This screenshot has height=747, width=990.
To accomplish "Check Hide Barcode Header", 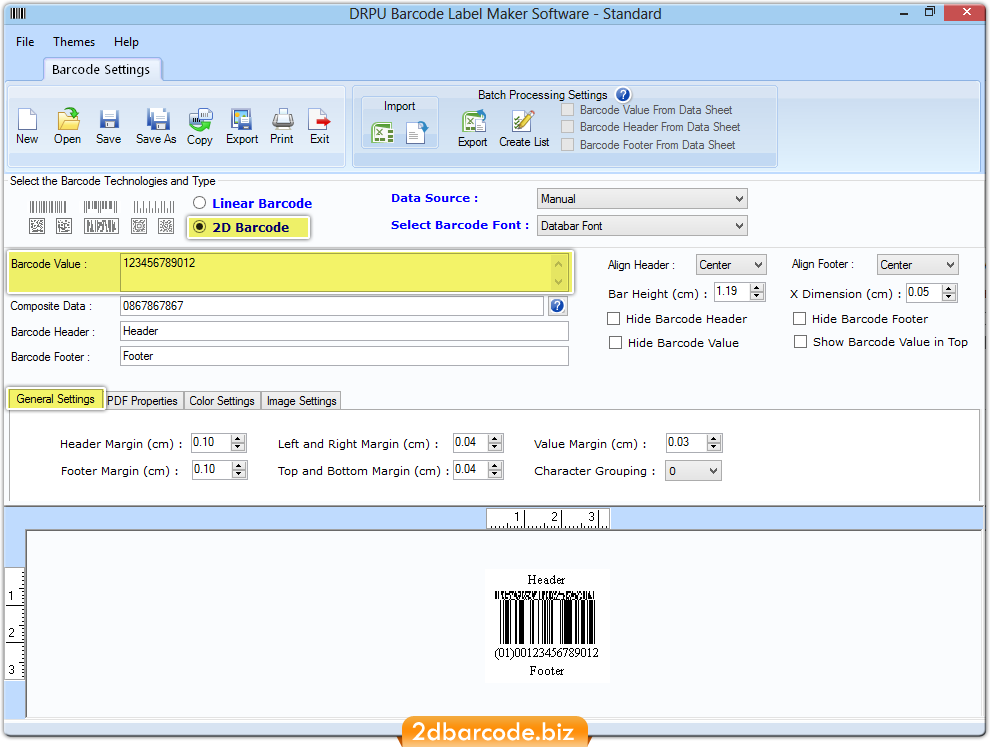I will (613, 319).
